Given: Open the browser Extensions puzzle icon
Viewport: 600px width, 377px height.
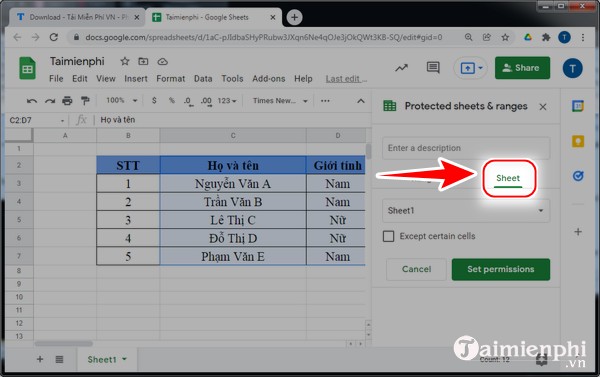Looking at the screenshot, I should (x=546, y=37).
